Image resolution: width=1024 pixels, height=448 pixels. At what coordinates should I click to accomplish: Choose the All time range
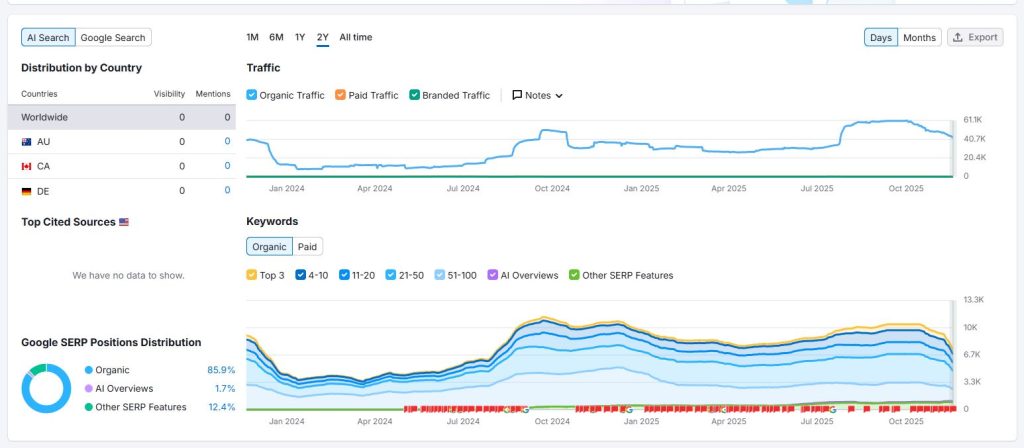355,37
